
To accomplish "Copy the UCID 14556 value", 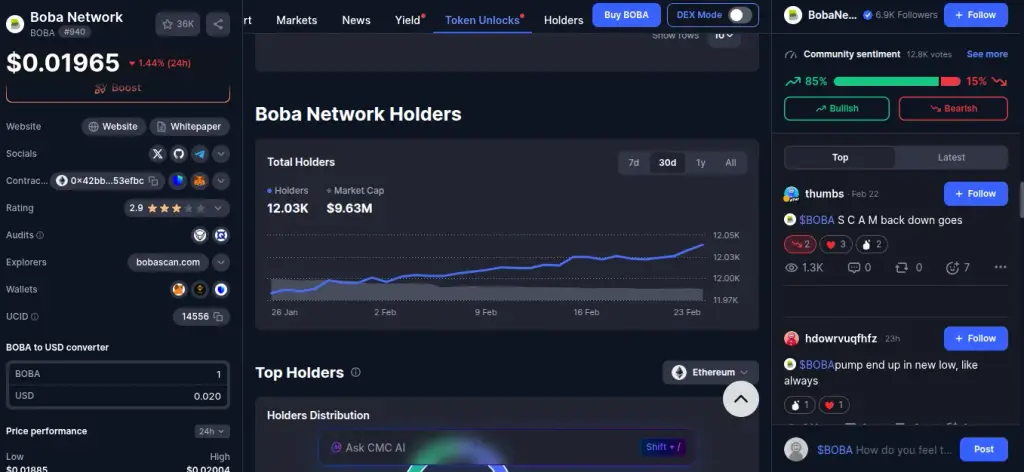I will (219, 317).
